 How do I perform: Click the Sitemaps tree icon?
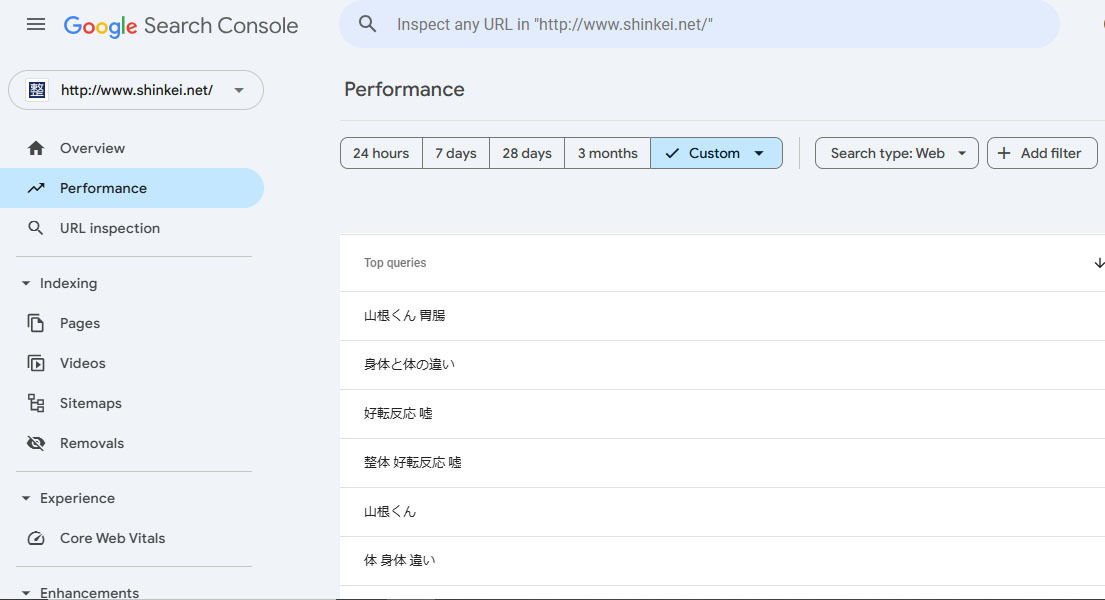(x=36, y=403)
